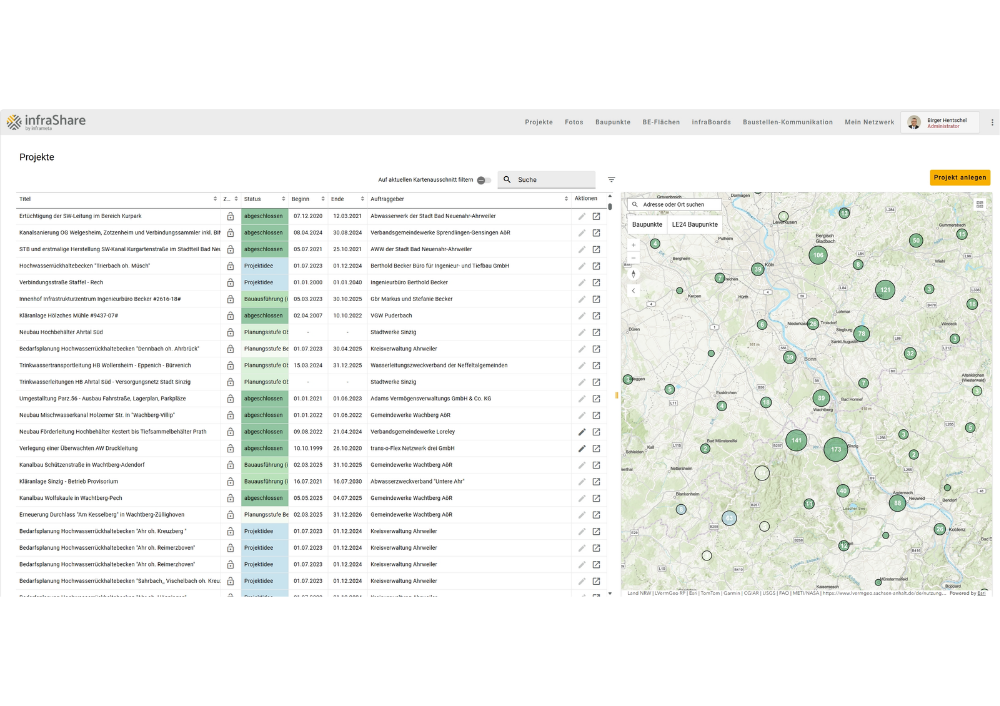Edit the Verlegung einer überwachten AW Druckleitung project
1000x706 pixels.
[582, 448]
